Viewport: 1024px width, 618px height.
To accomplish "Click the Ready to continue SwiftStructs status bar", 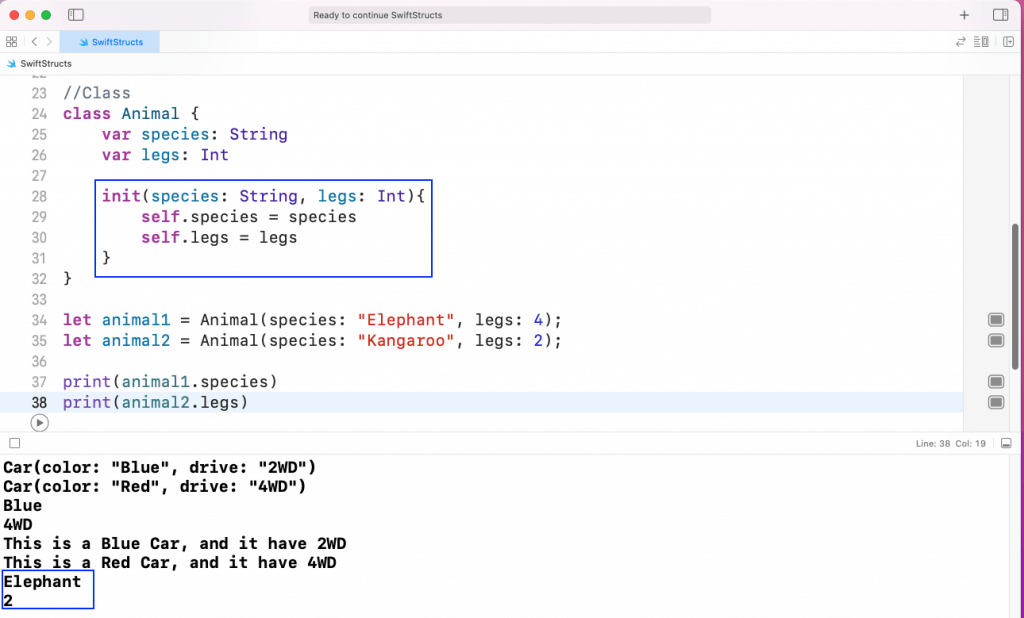I will [x=510, y=15].
